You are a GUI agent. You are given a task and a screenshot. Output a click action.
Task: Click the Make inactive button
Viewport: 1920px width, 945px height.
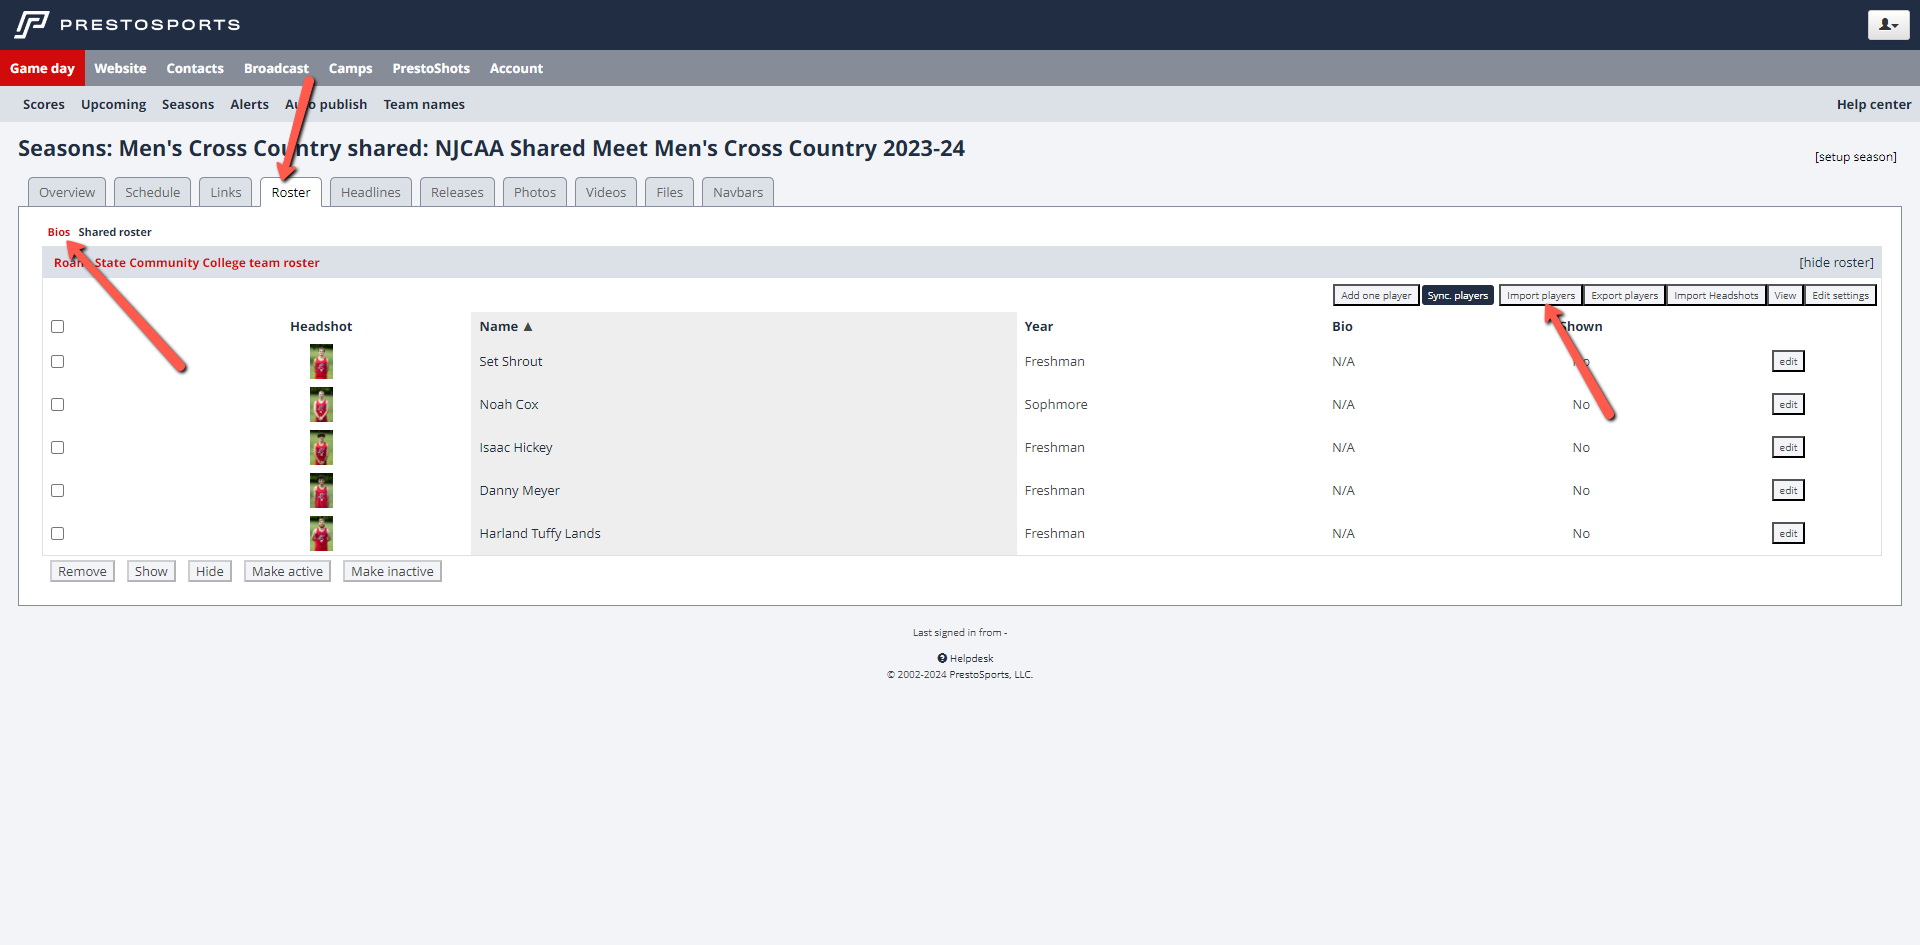(x=392, y=571)
